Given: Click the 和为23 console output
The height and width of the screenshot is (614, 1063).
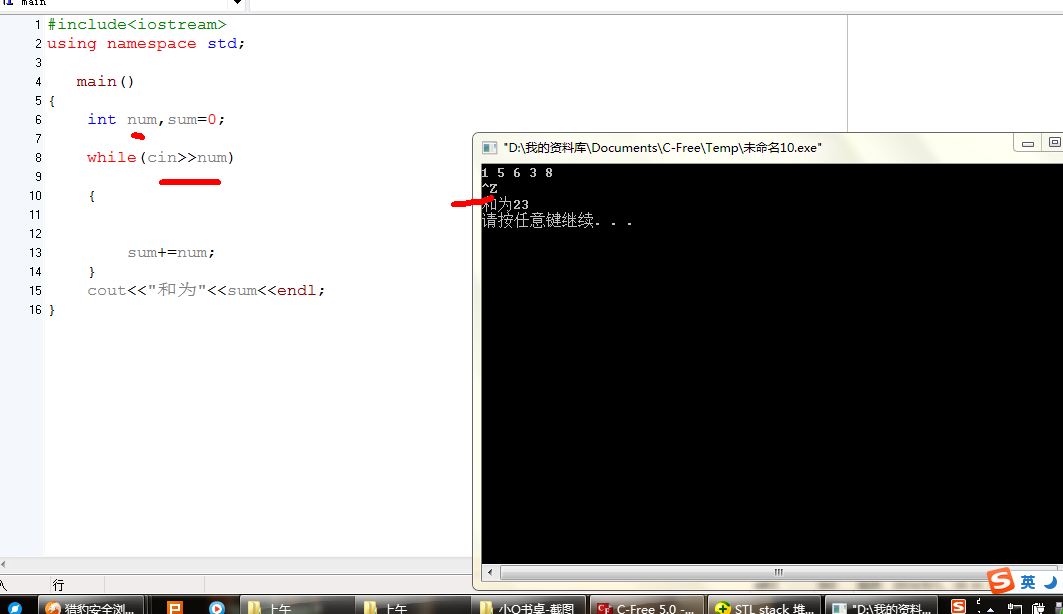Looking at the screenshot, I should pos(505,204).
